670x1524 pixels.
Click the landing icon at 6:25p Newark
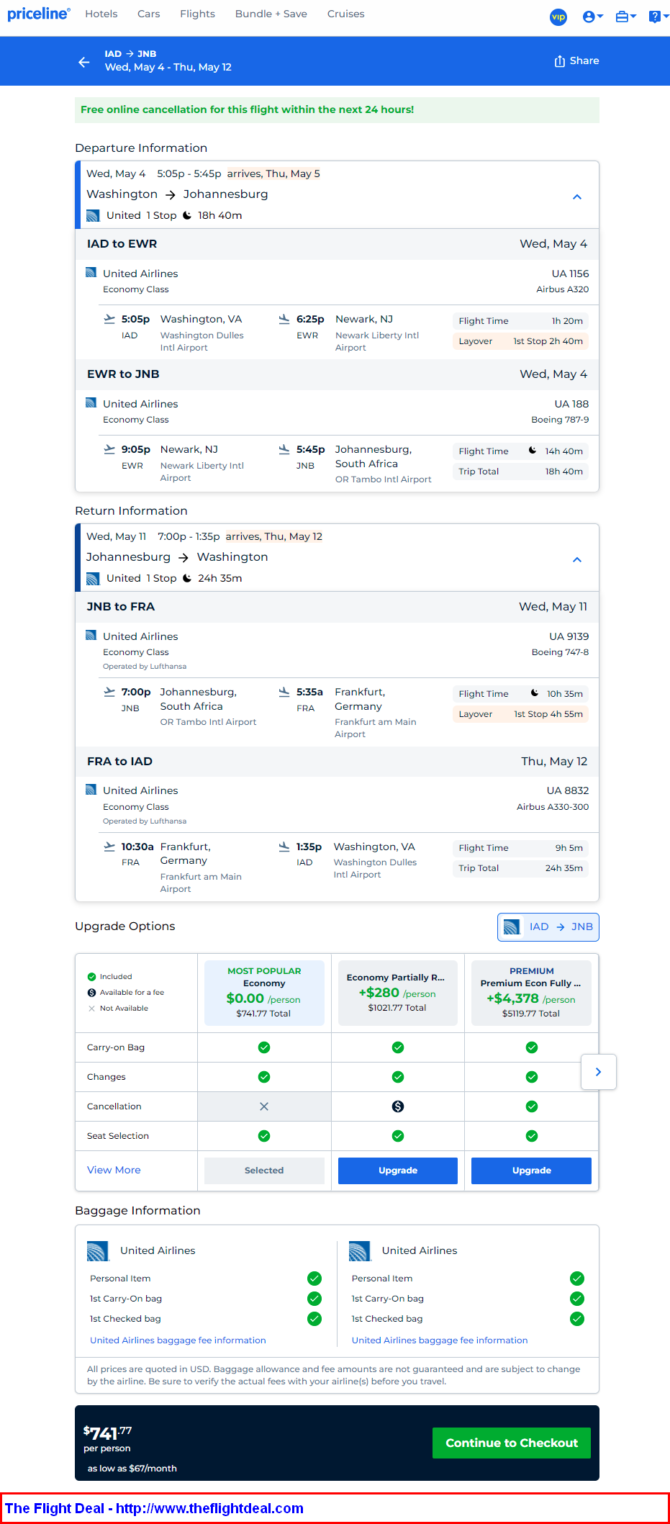point(285,319)
